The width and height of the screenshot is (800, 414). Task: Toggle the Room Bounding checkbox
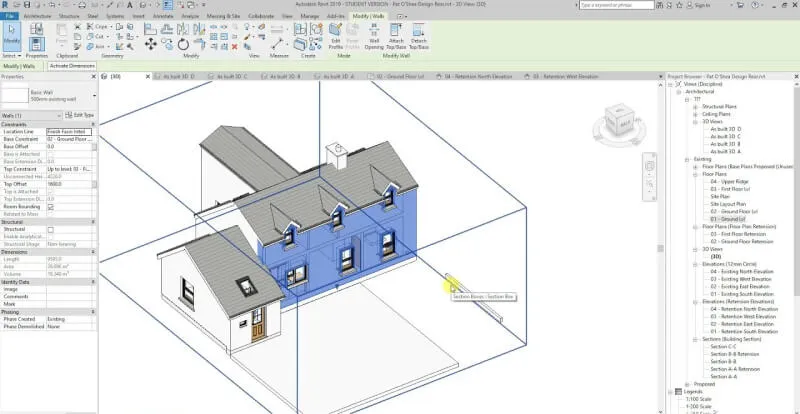[x=51, y=207]
